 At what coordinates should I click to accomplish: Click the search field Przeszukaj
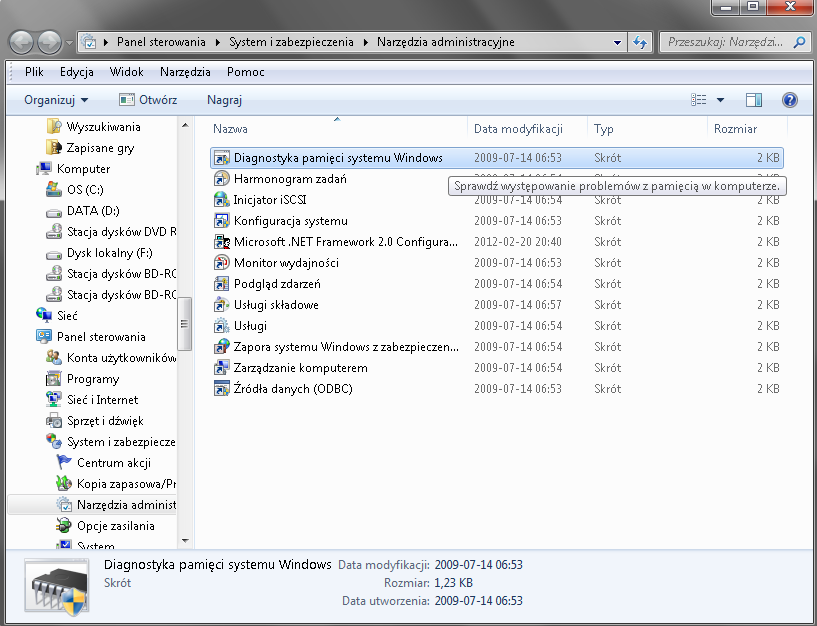725,42
